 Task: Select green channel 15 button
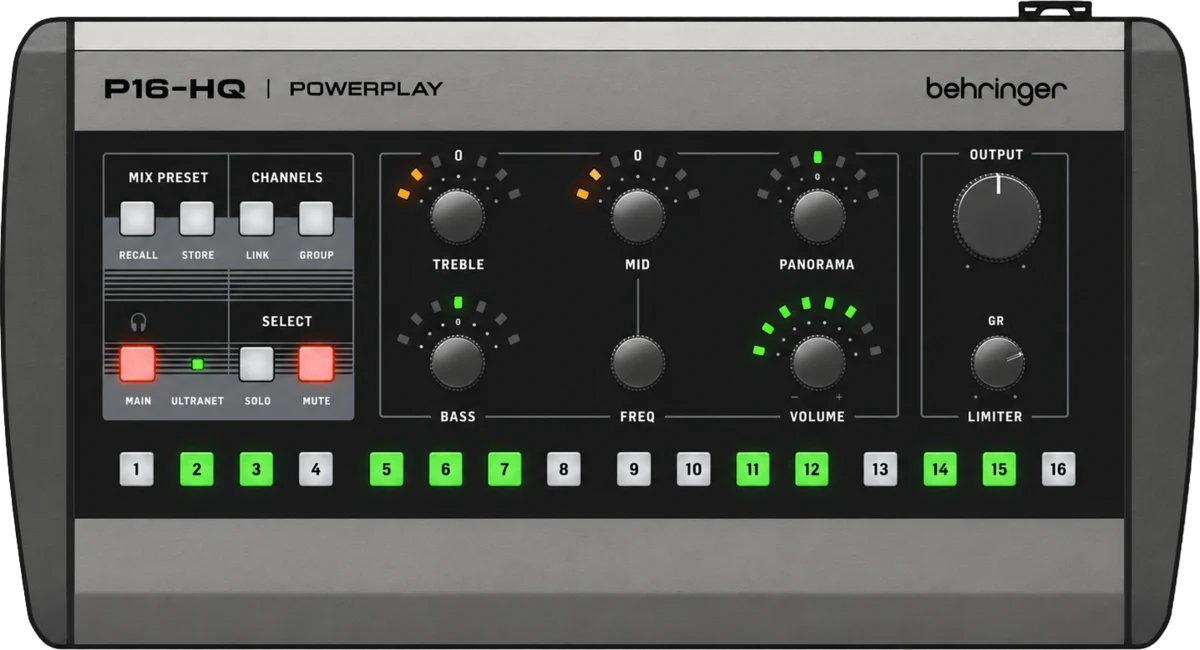point(999,469)
